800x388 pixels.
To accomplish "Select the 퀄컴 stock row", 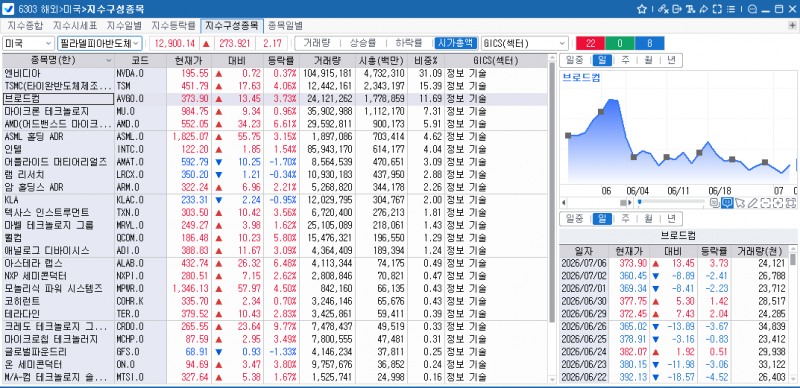I will 274,238.
